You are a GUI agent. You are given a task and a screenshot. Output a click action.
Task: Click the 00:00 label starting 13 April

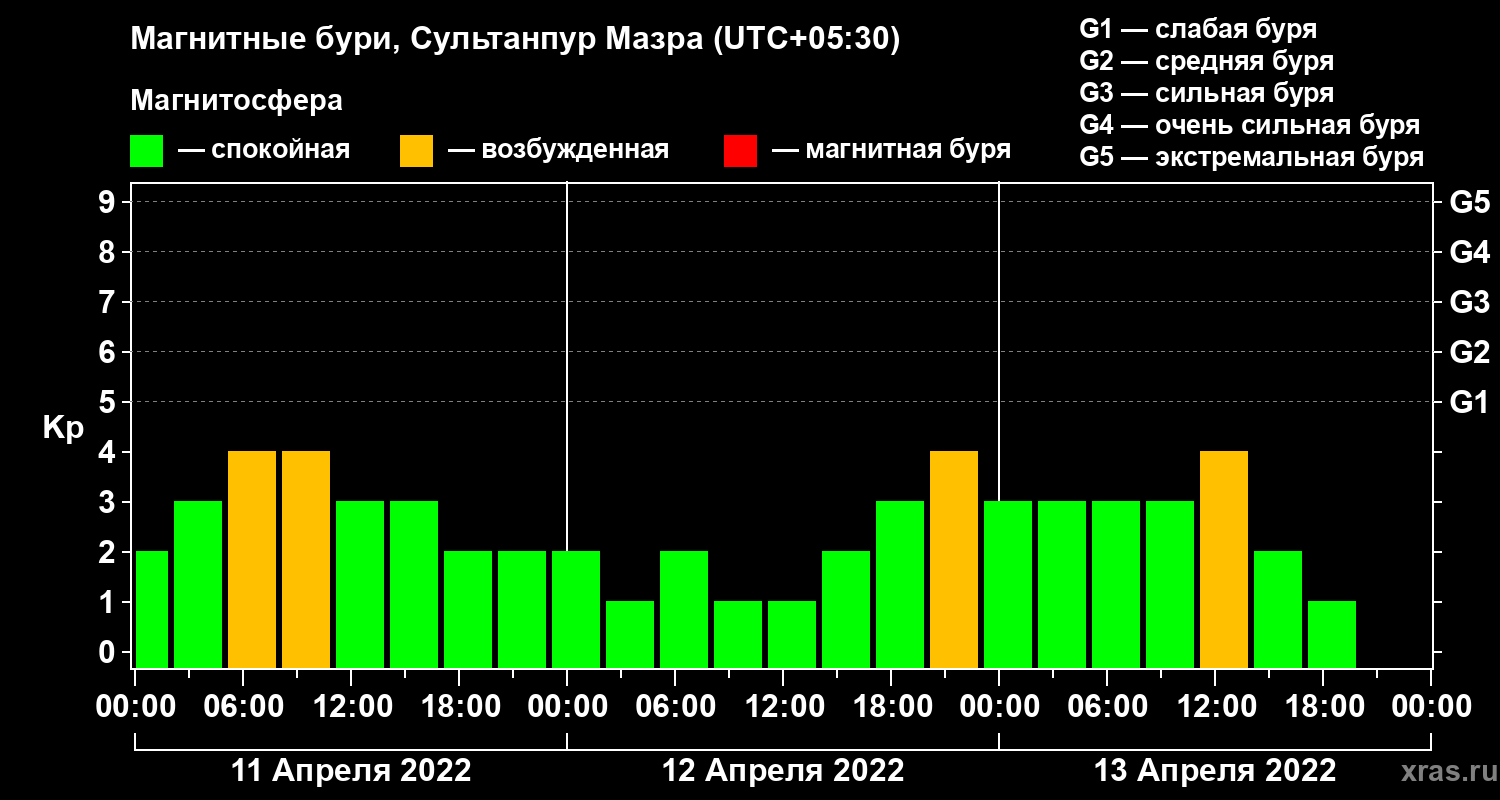(999, 706)
